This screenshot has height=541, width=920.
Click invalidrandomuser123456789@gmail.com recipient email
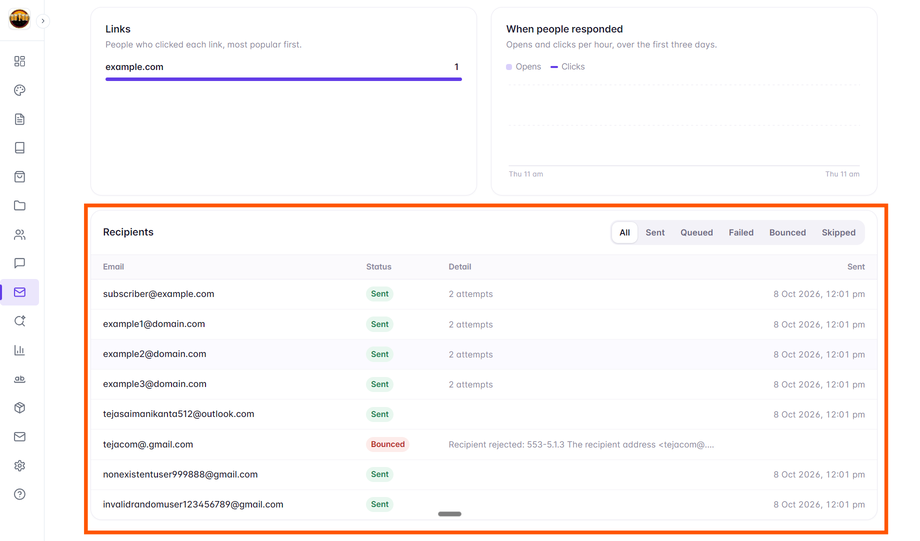[x=193, y=504]
